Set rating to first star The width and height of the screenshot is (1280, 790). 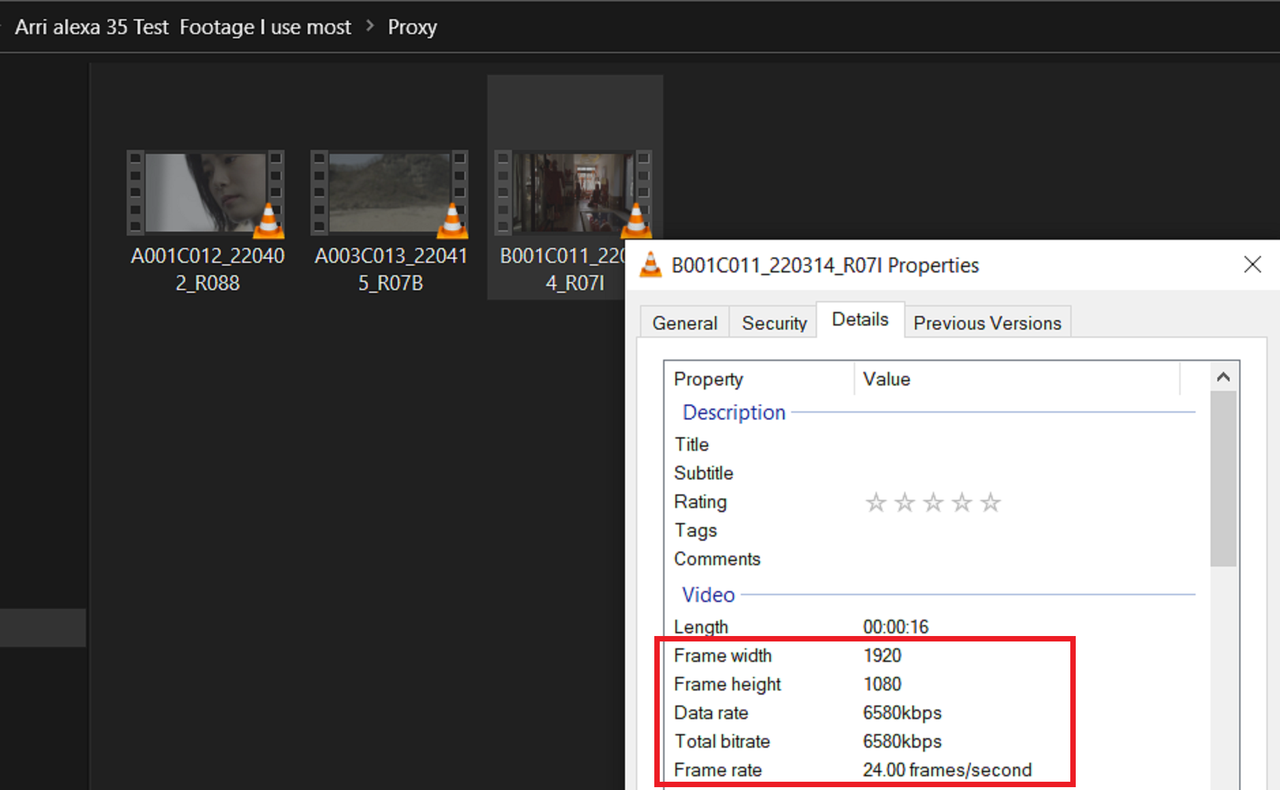pos(876,502)
